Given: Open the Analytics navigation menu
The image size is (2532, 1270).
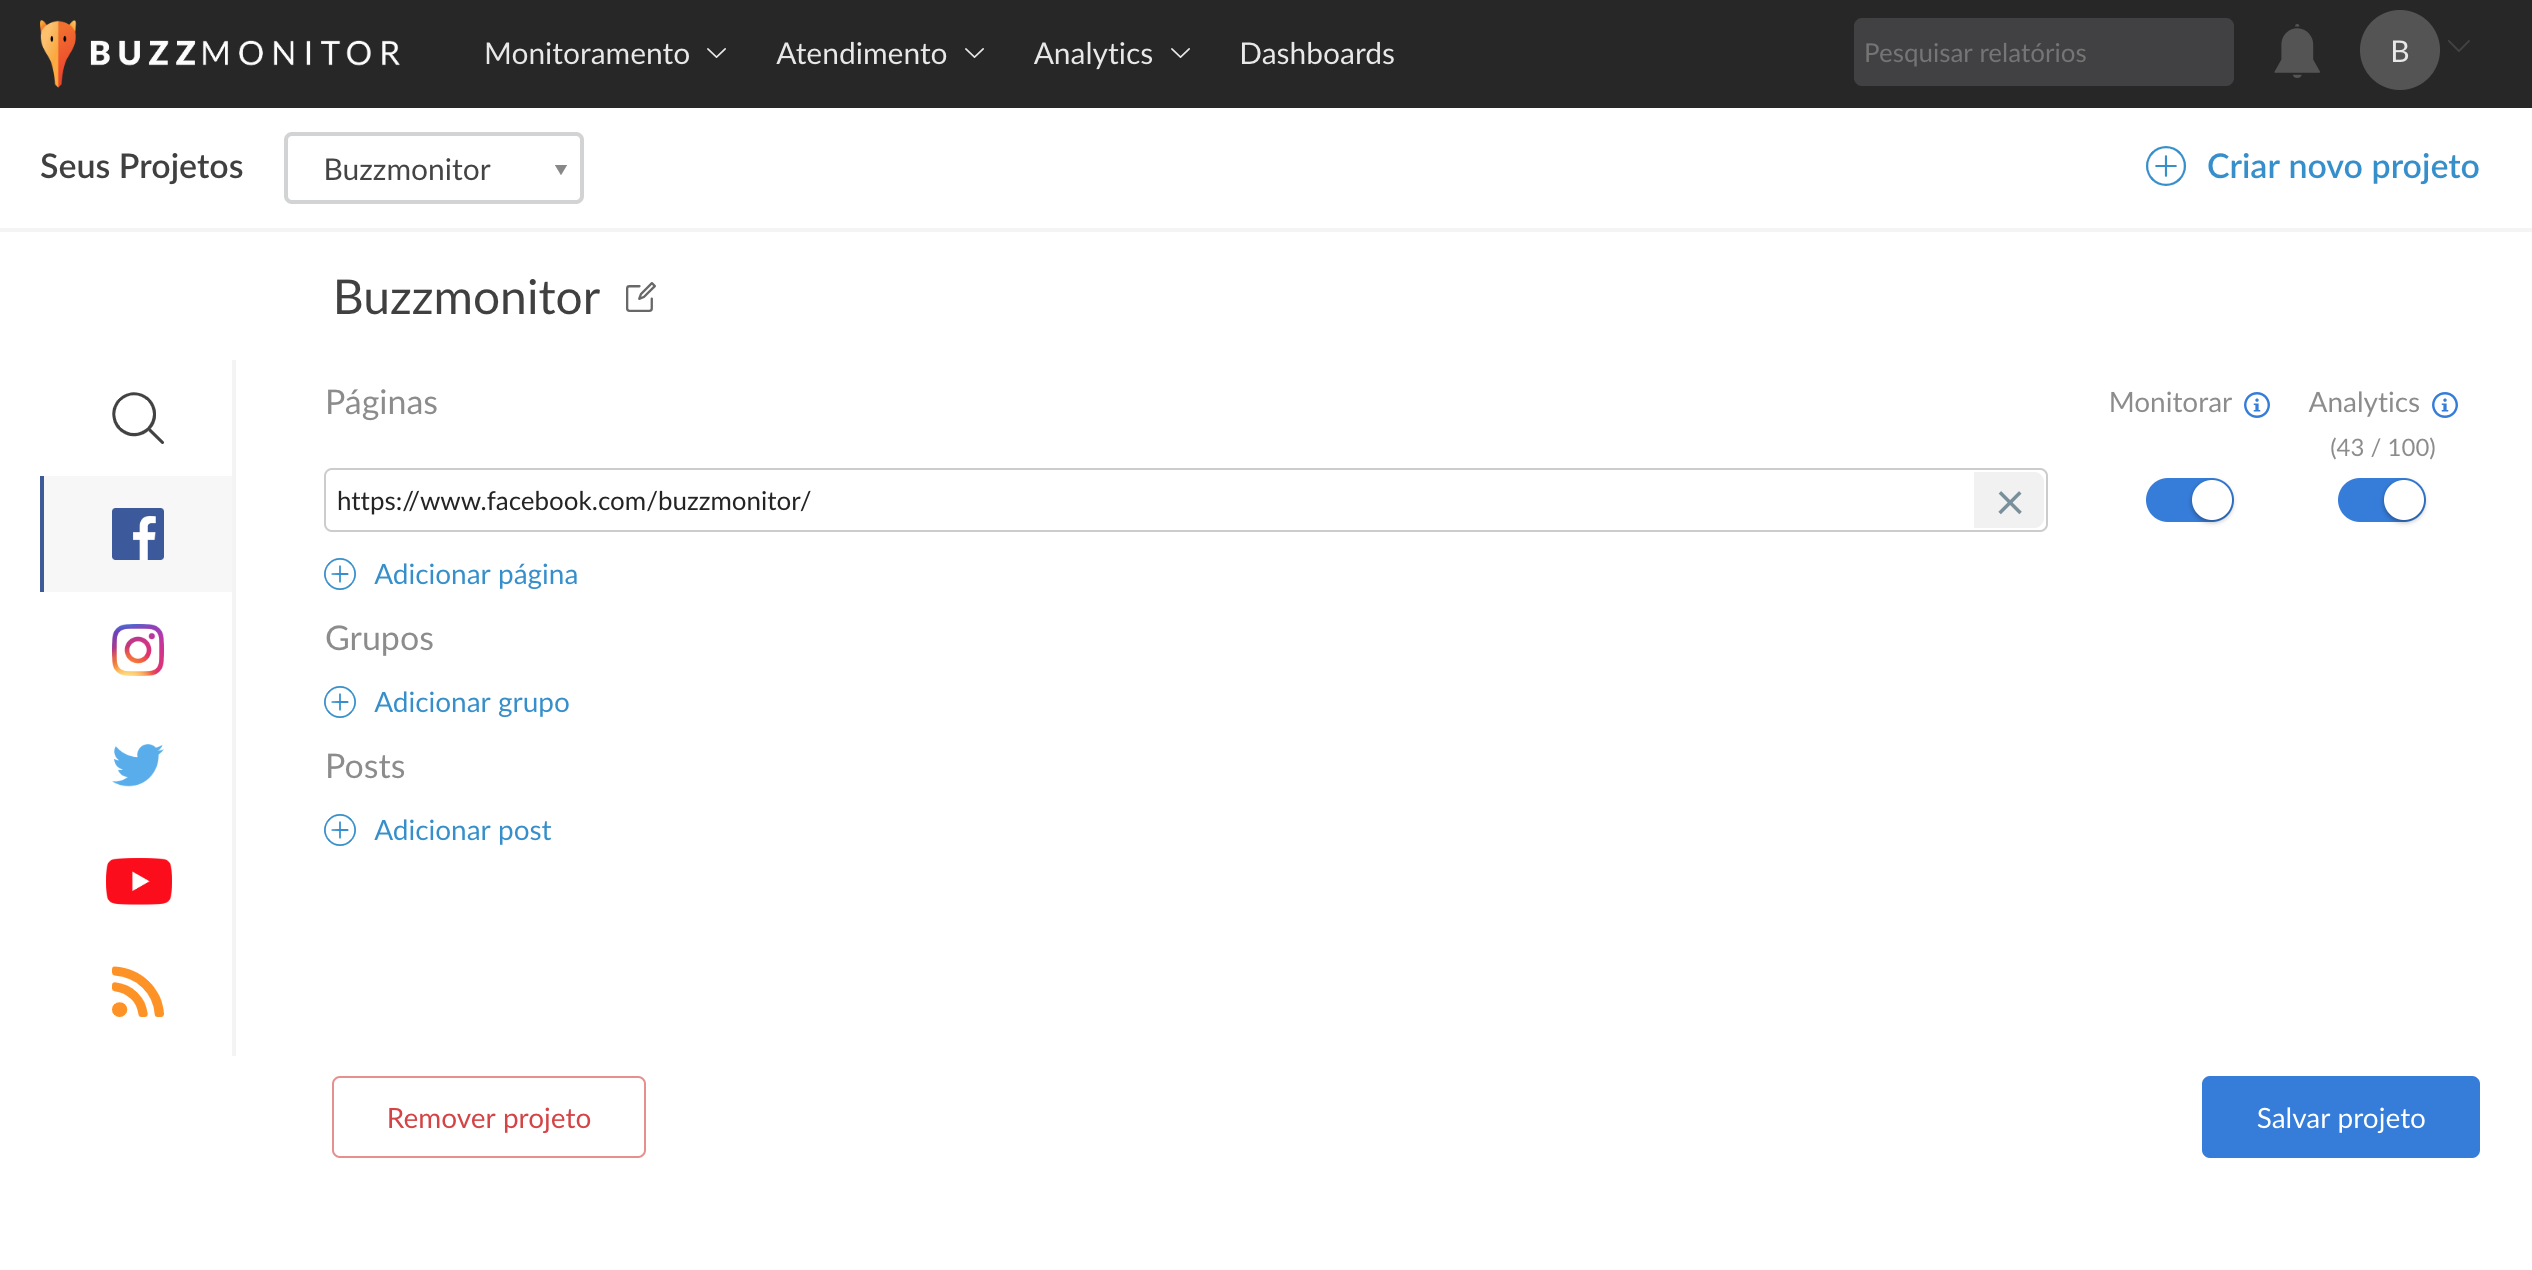Looking at the screenshot, I should click(x=1111, y=53).
